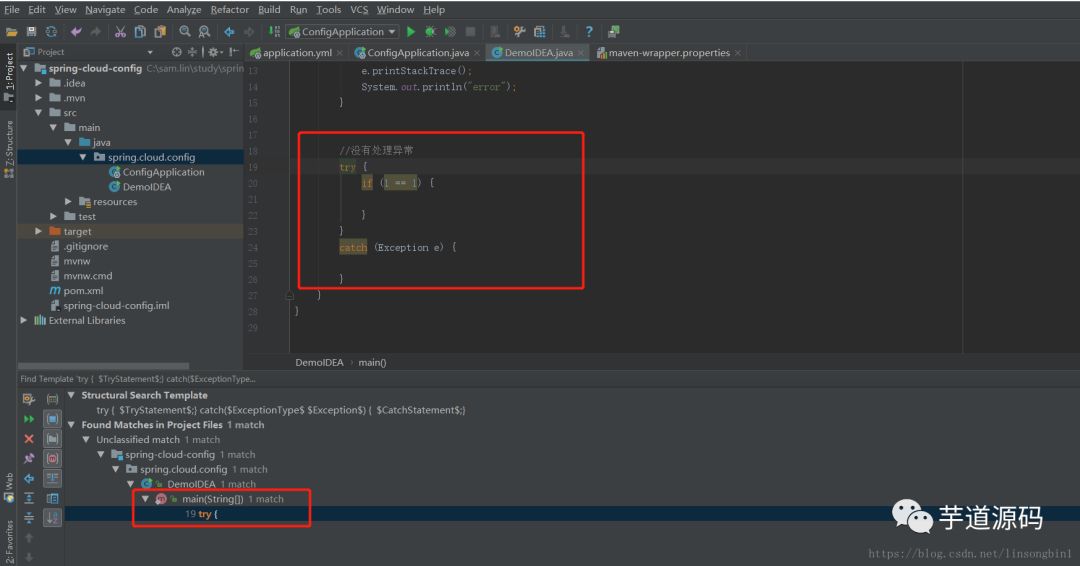Click the Find magnifier icon
This screenshot has width=1080, height=566.
tap(185, 32)
